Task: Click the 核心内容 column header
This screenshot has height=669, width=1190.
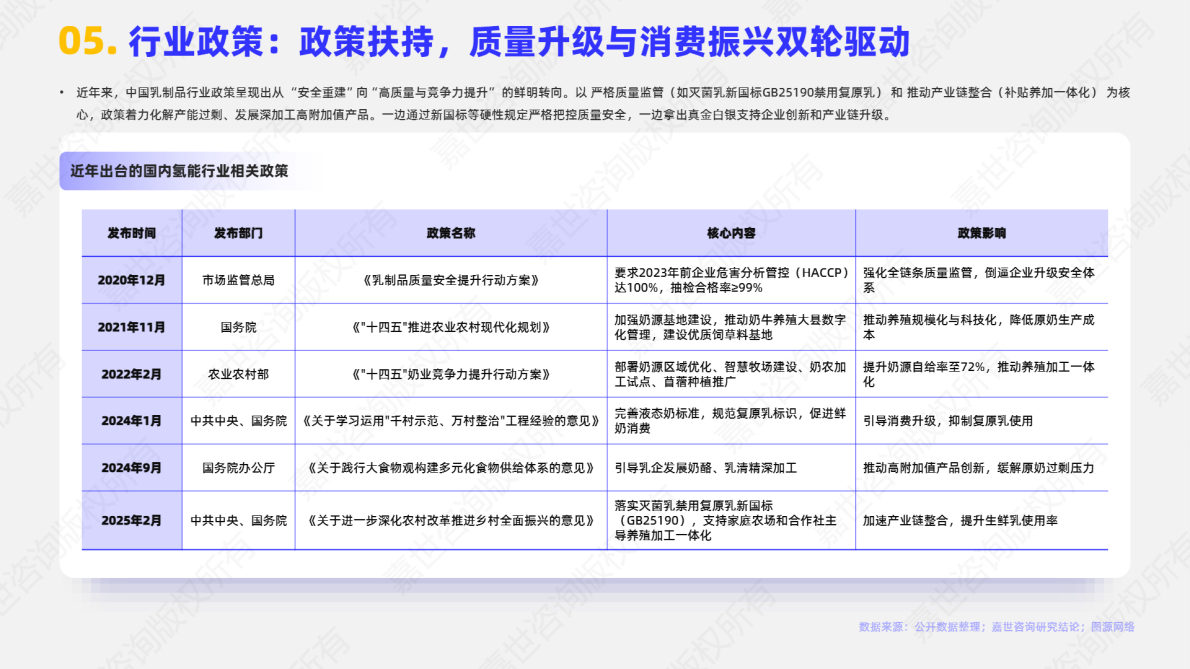Action: coord(730,232)
